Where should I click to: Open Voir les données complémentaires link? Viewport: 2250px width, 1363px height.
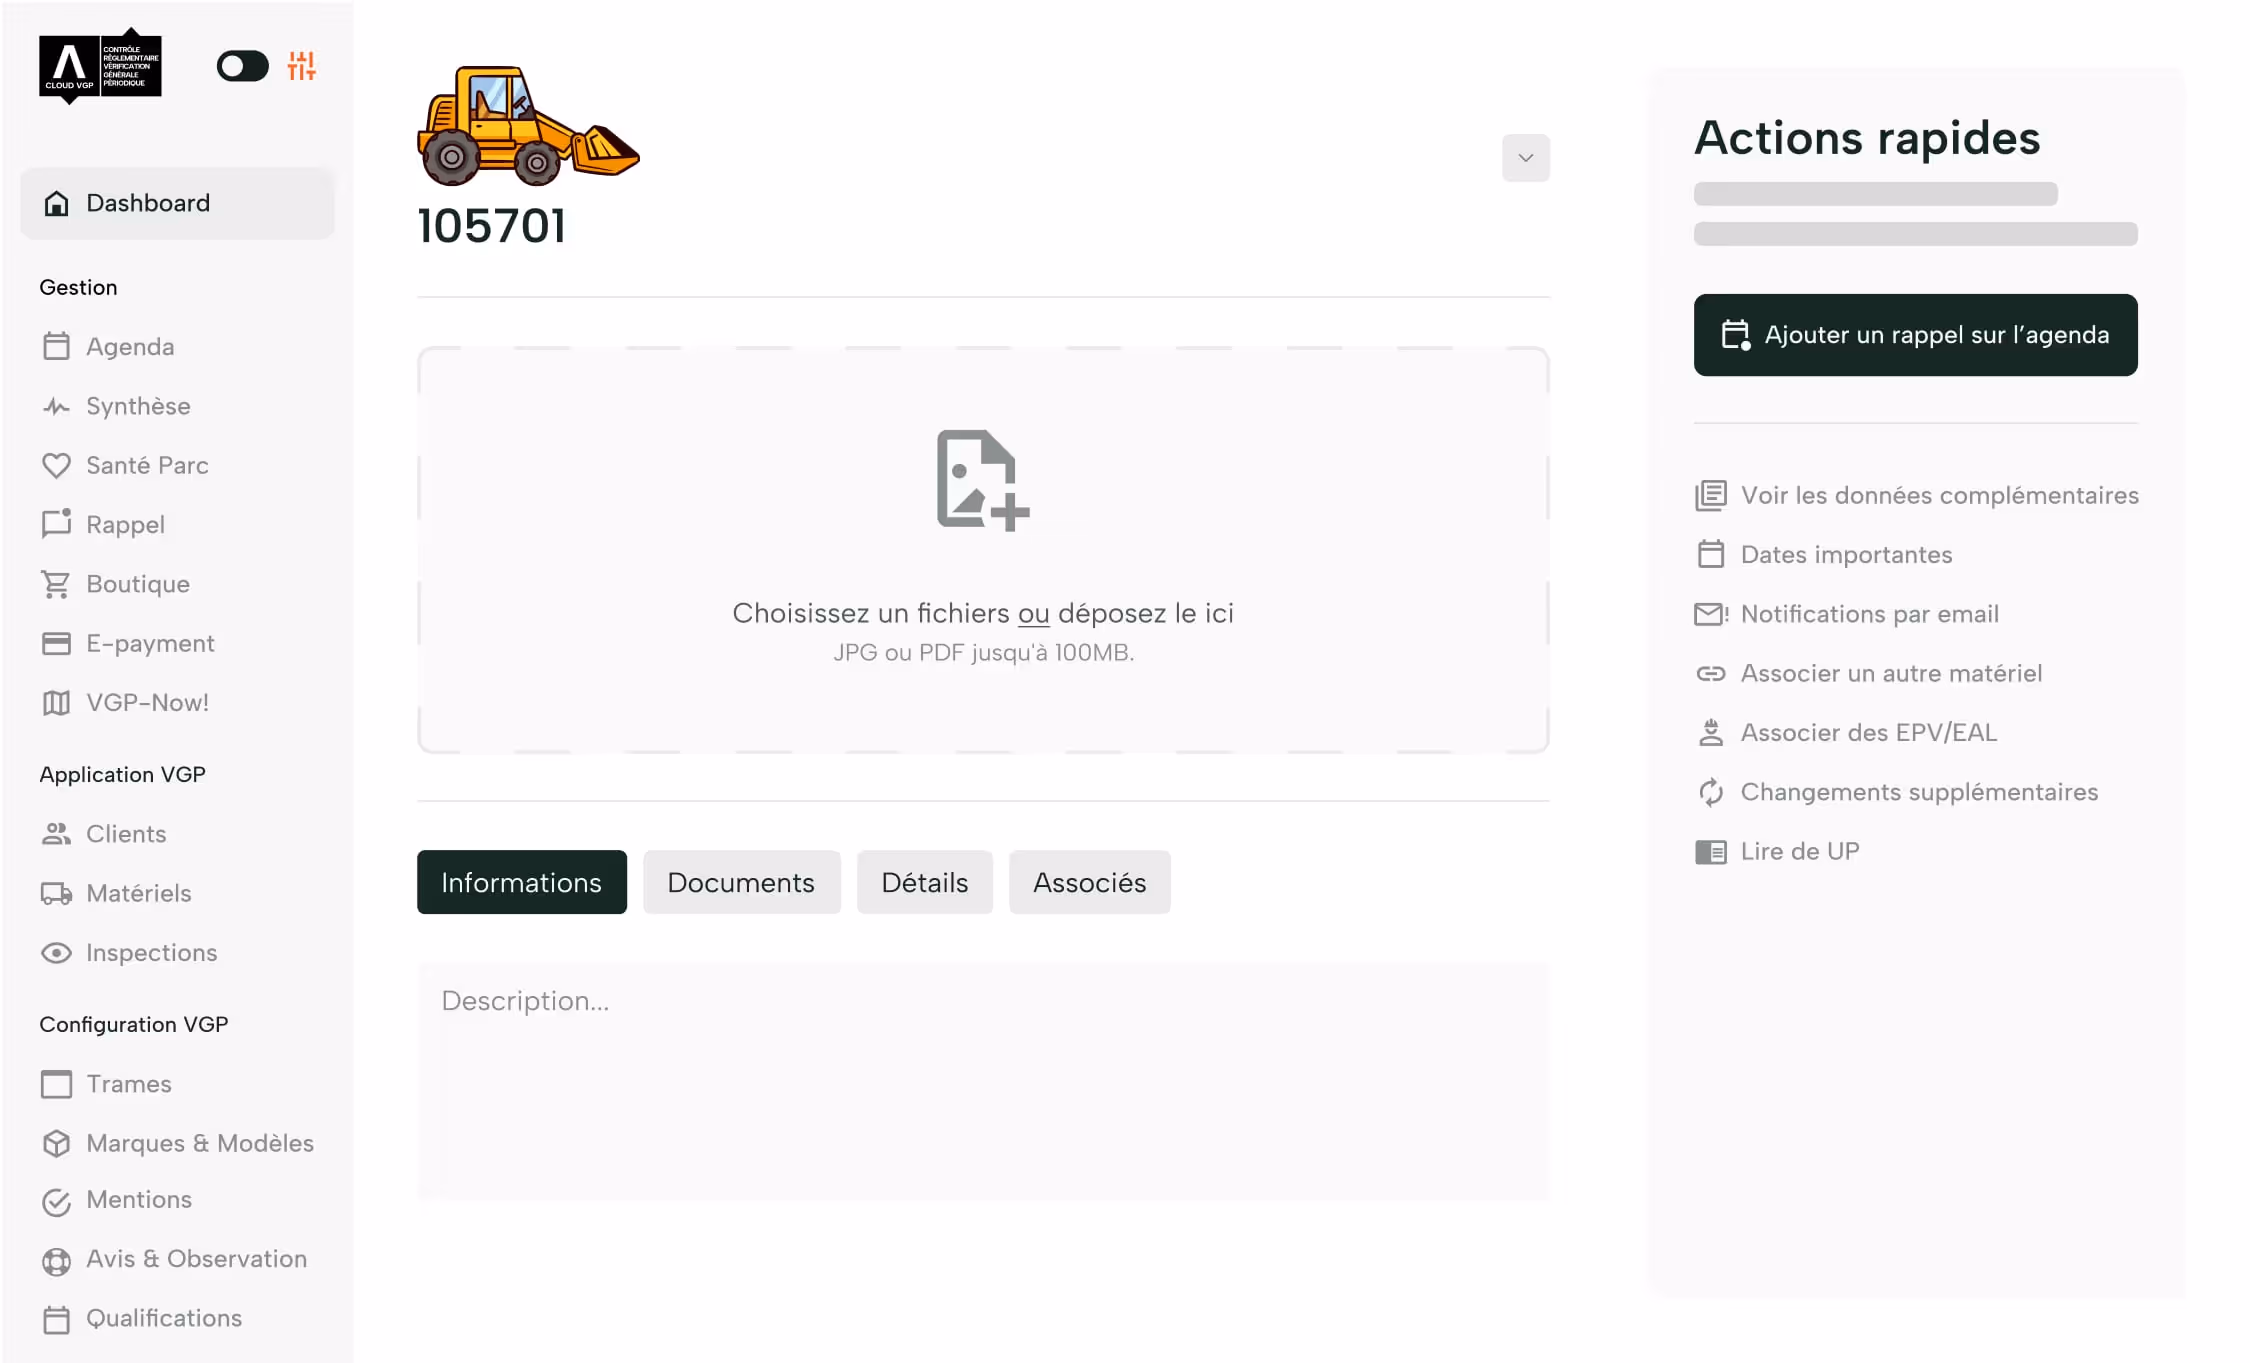(1939, 496)
